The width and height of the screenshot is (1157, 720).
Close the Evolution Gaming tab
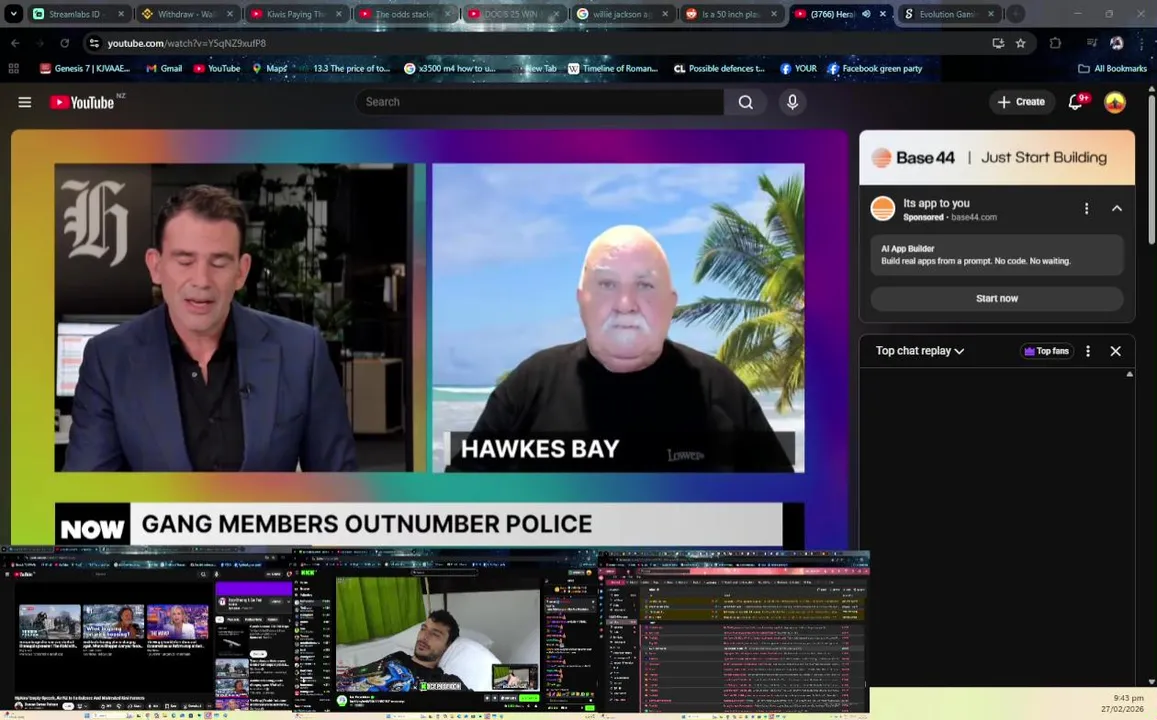(x=991, y=14)
